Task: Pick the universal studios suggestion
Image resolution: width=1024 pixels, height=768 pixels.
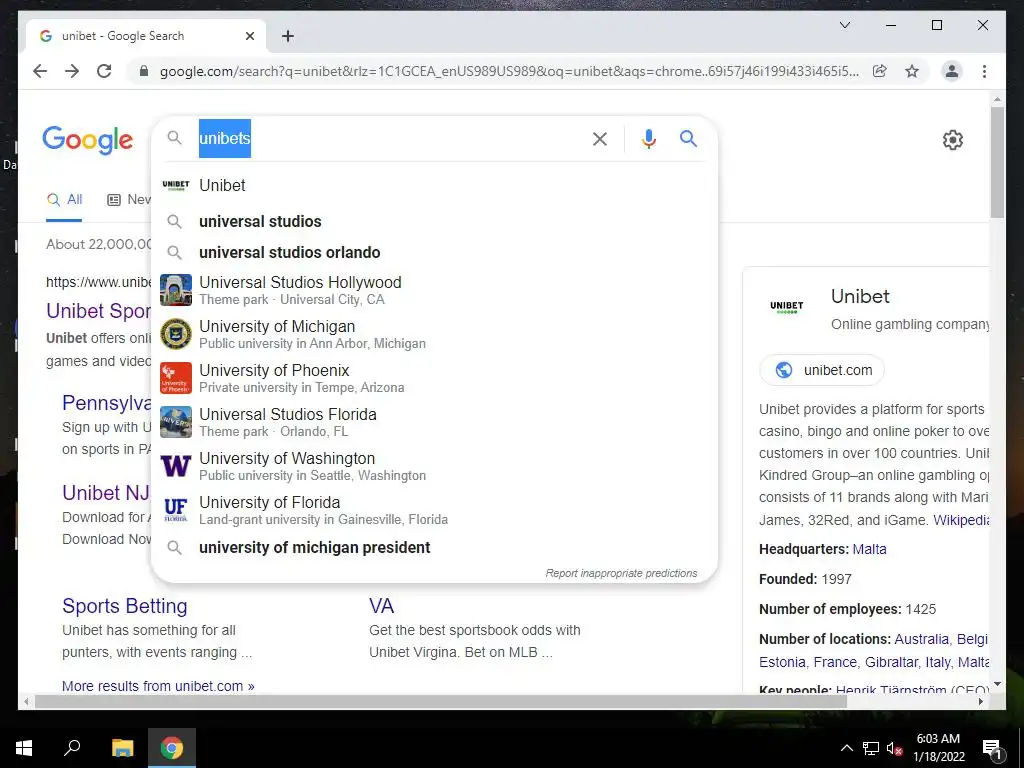Action: click(434, 221)
